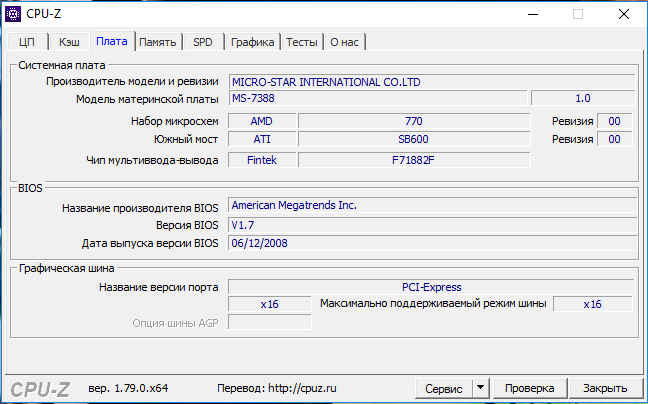Click the Набор микросхем label
The width and height of the screenshot is (648, 404).
click(x=175, y=121)
